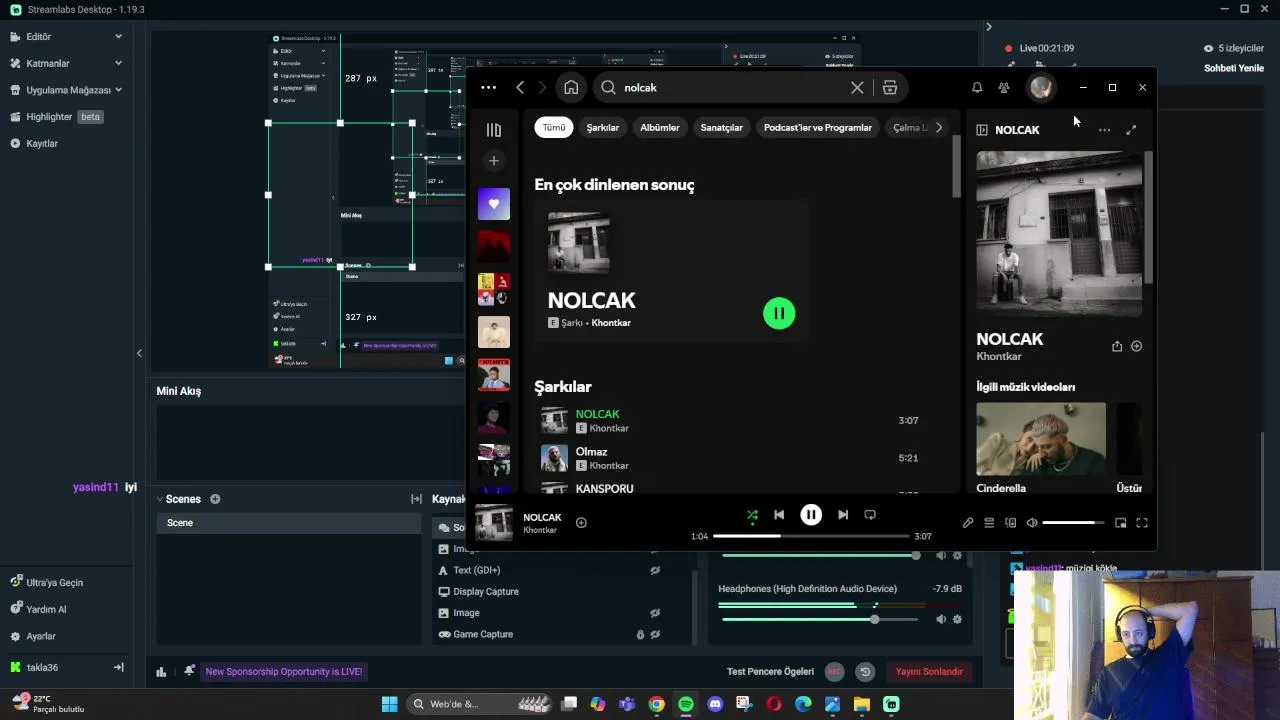Toggle repeat in Spotify player
The height and width of the screenshot is (720, 1280).
click(870, 515)
